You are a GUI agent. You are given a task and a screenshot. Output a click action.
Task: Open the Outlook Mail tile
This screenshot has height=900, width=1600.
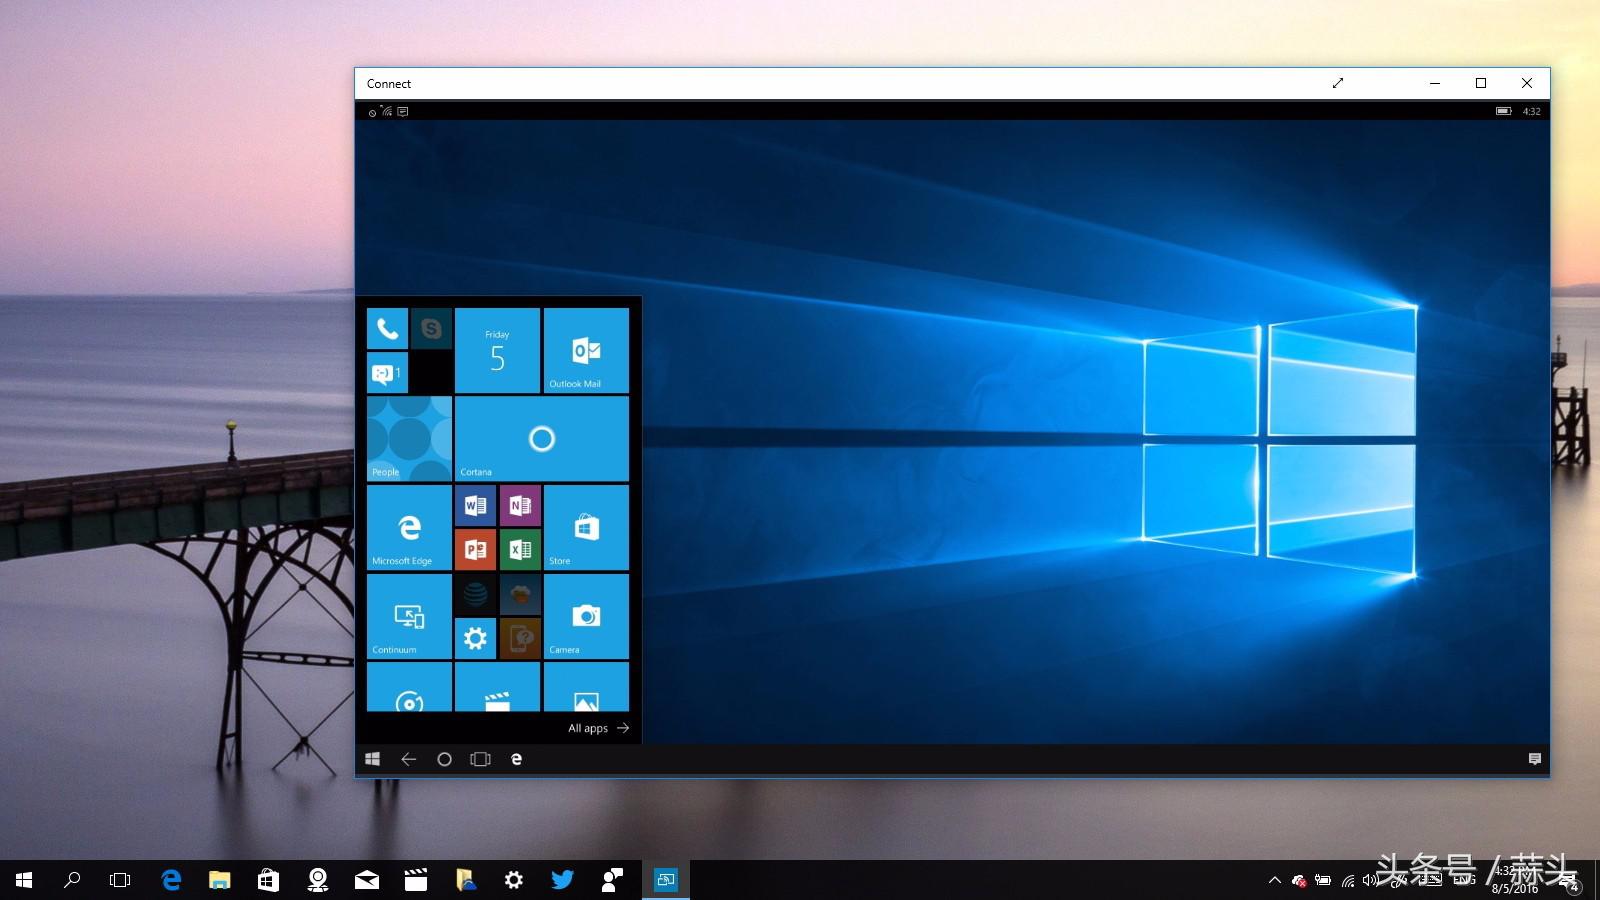(585, 350)
